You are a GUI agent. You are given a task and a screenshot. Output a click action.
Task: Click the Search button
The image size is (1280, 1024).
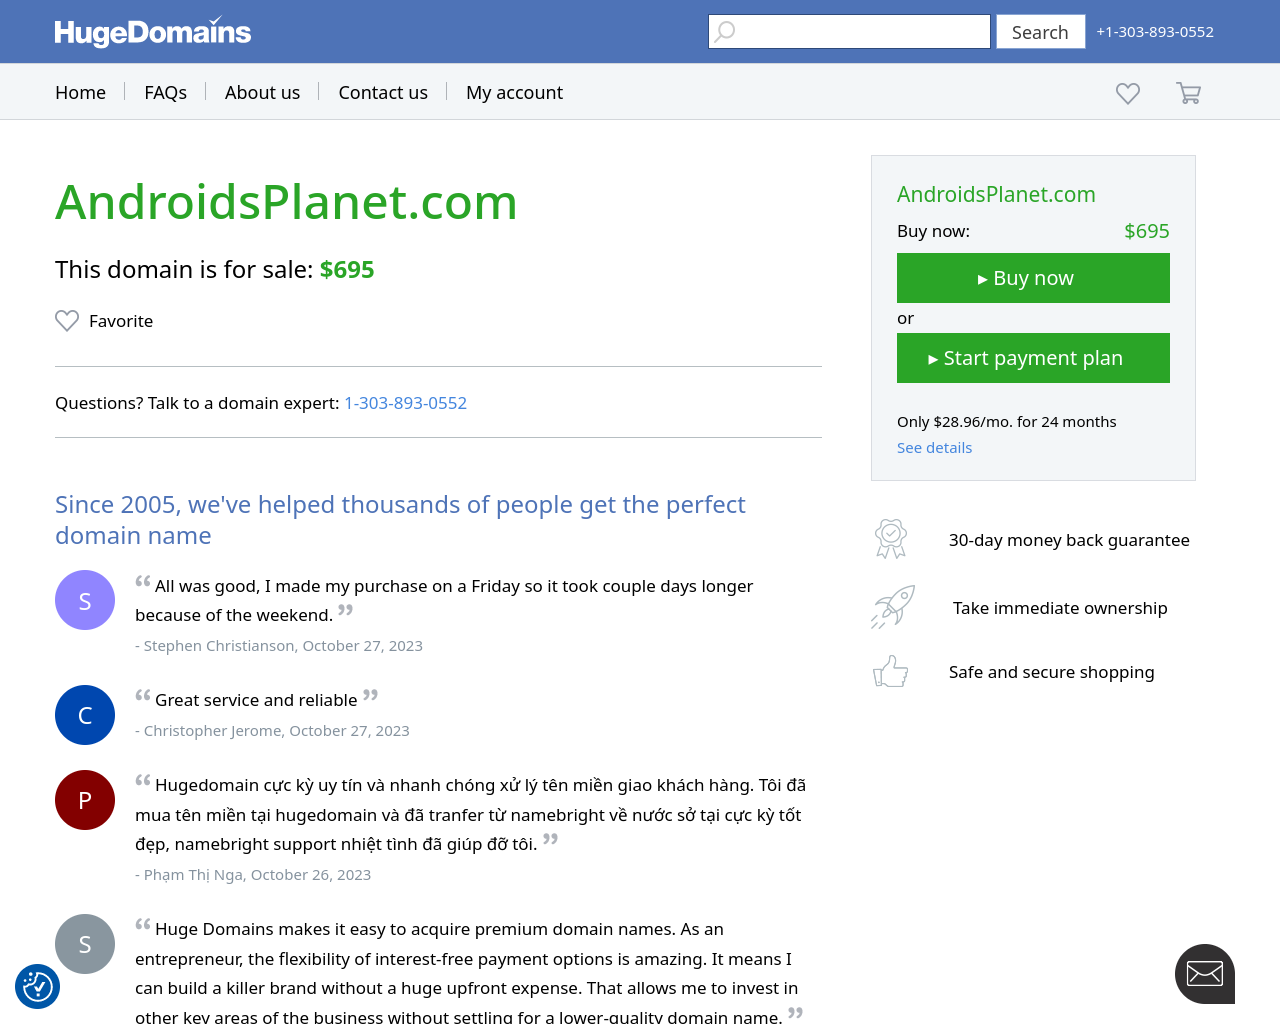click(x=1040, y=32)
